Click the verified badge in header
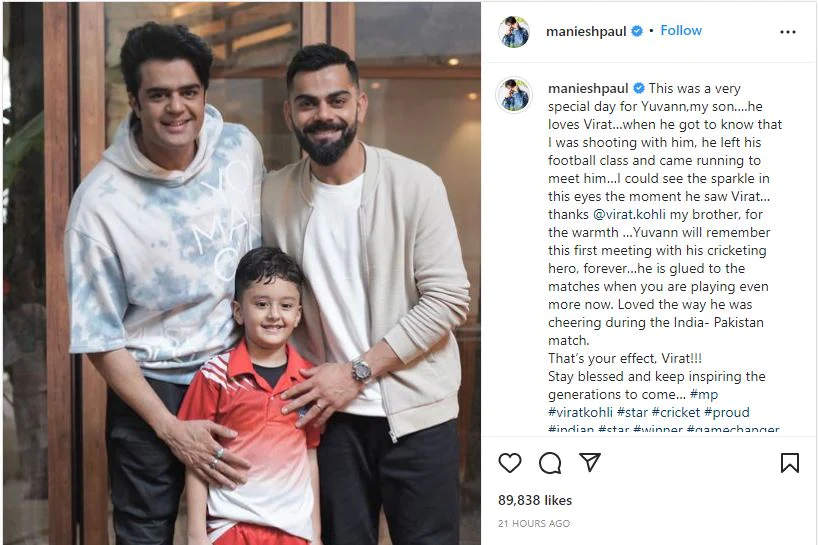Viewport: 818px width, 545px height. click(637, 31)
